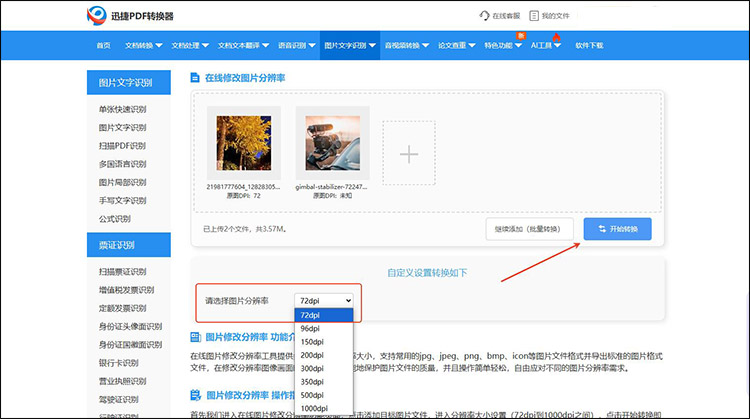Expand the AI工具 menu
This screenshot has height=419, width=750.
[x=546, y=45]
